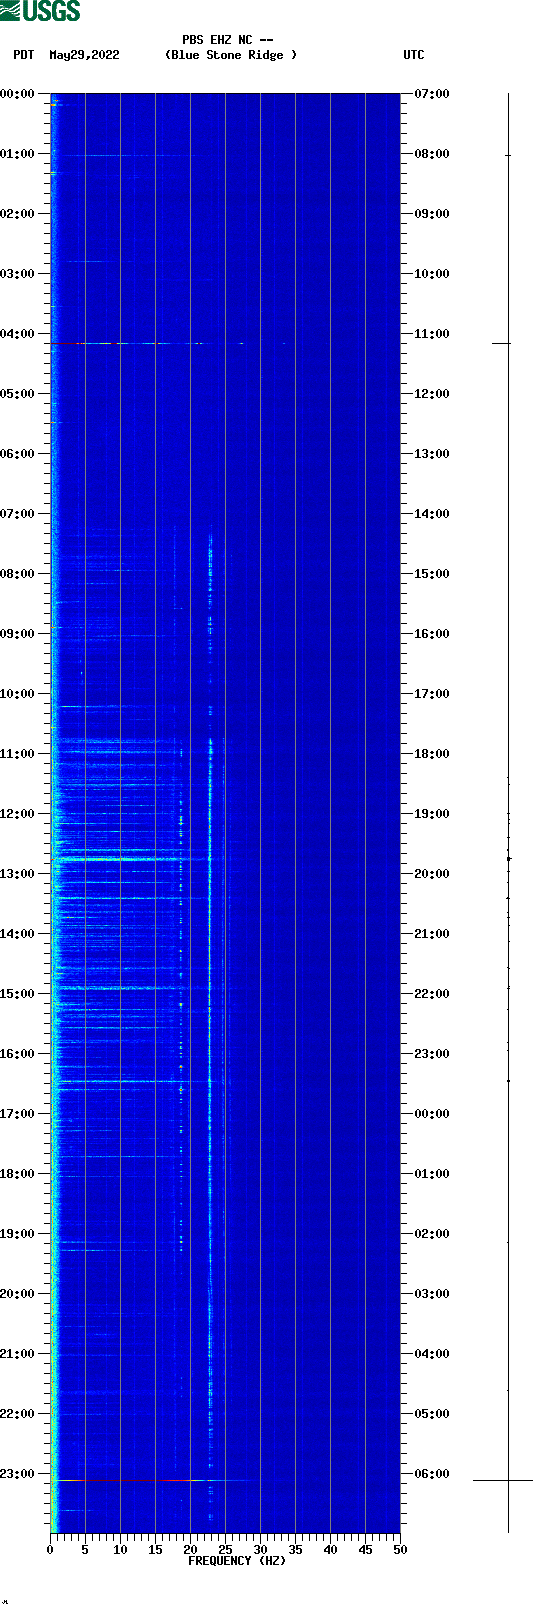552x1613 pixels.
Task: Select the (Blue Stone Ridge ) subtitle
Action: click(x=231, y=55)
